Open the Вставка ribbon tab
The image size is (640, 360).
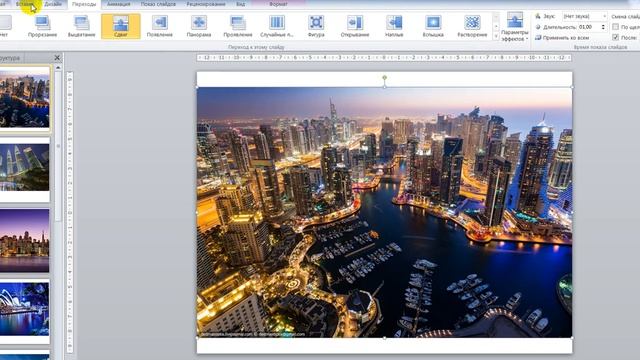(x=24, y=4)
